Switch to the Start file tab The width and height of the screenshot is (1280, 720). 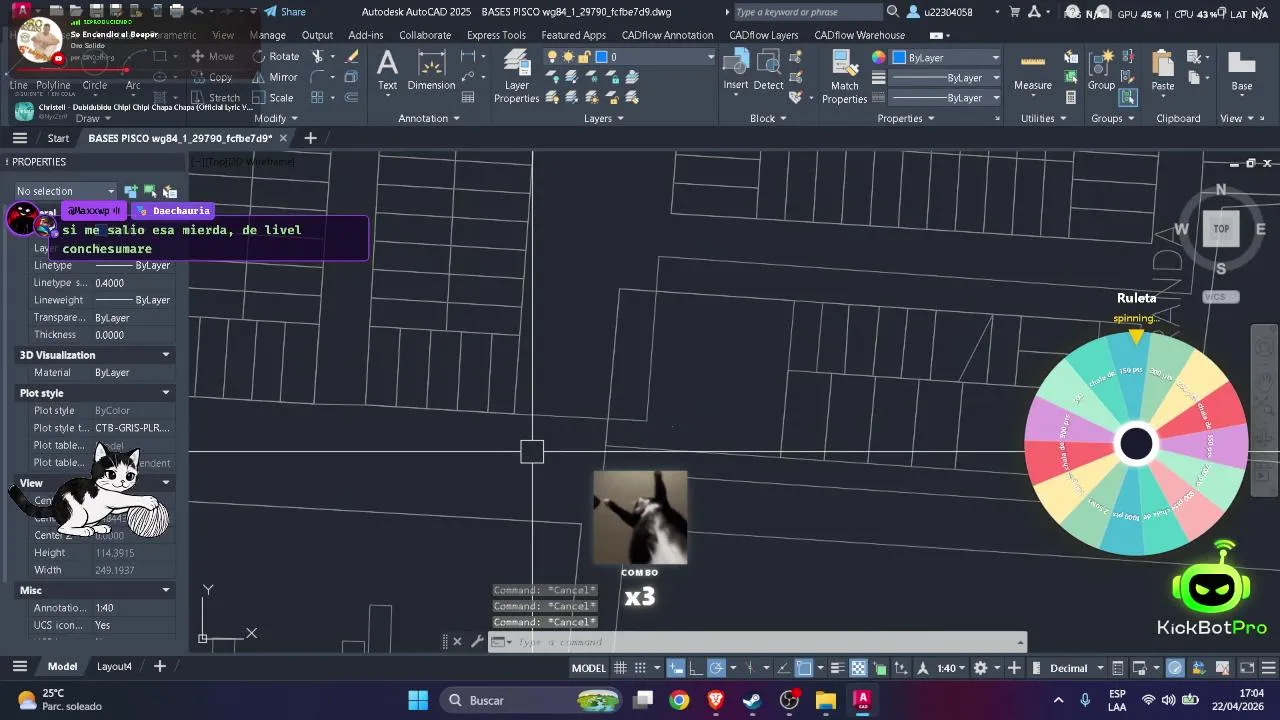[x=58, y=138]
